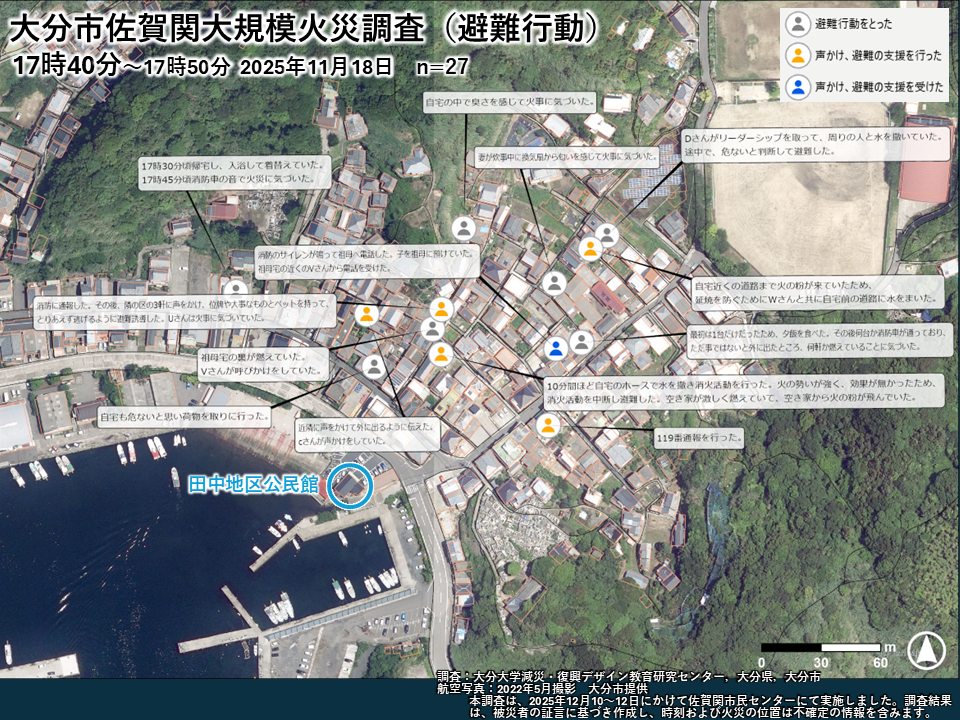
Task: Select the callout beginning 17時30分頃帰宅し
Action: tap(233, 171)
